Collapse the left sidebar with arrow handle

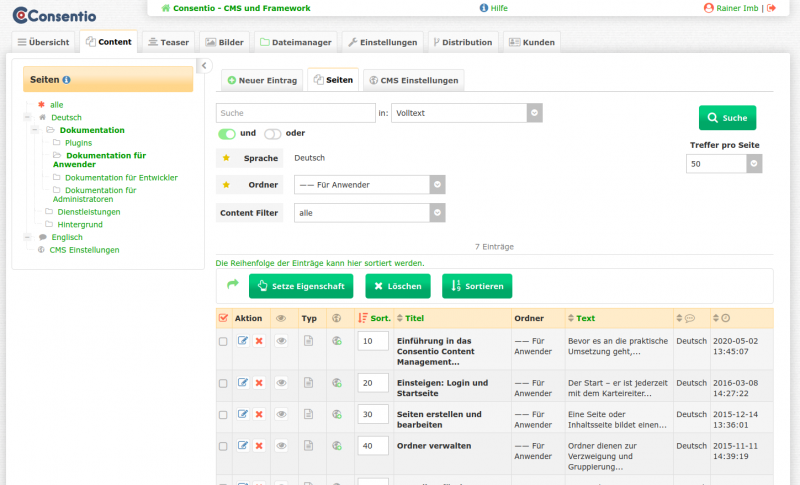click(x=204, y=66)
